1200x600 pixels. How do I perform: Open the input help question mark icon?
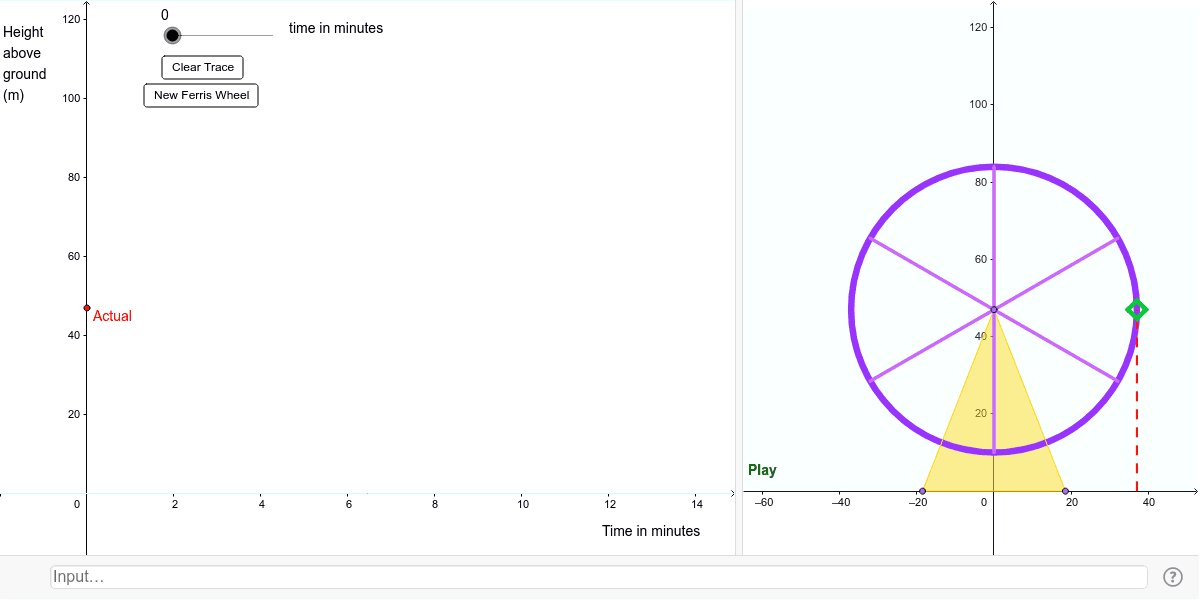(x=1173, y=577)
